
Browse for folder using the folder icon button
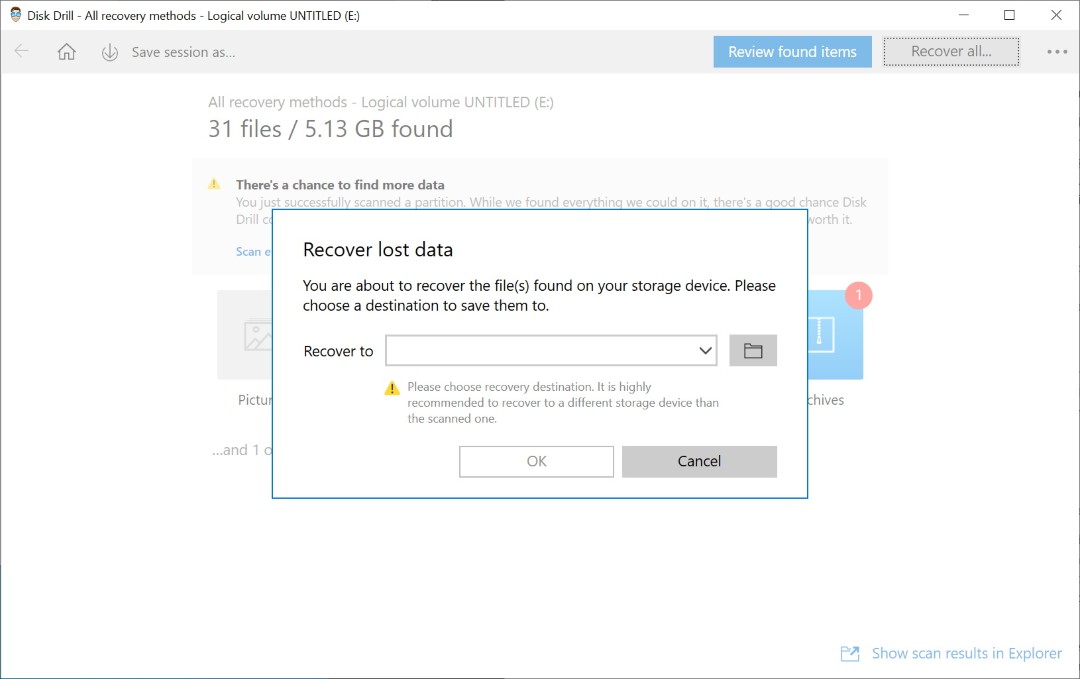[753, 351]
